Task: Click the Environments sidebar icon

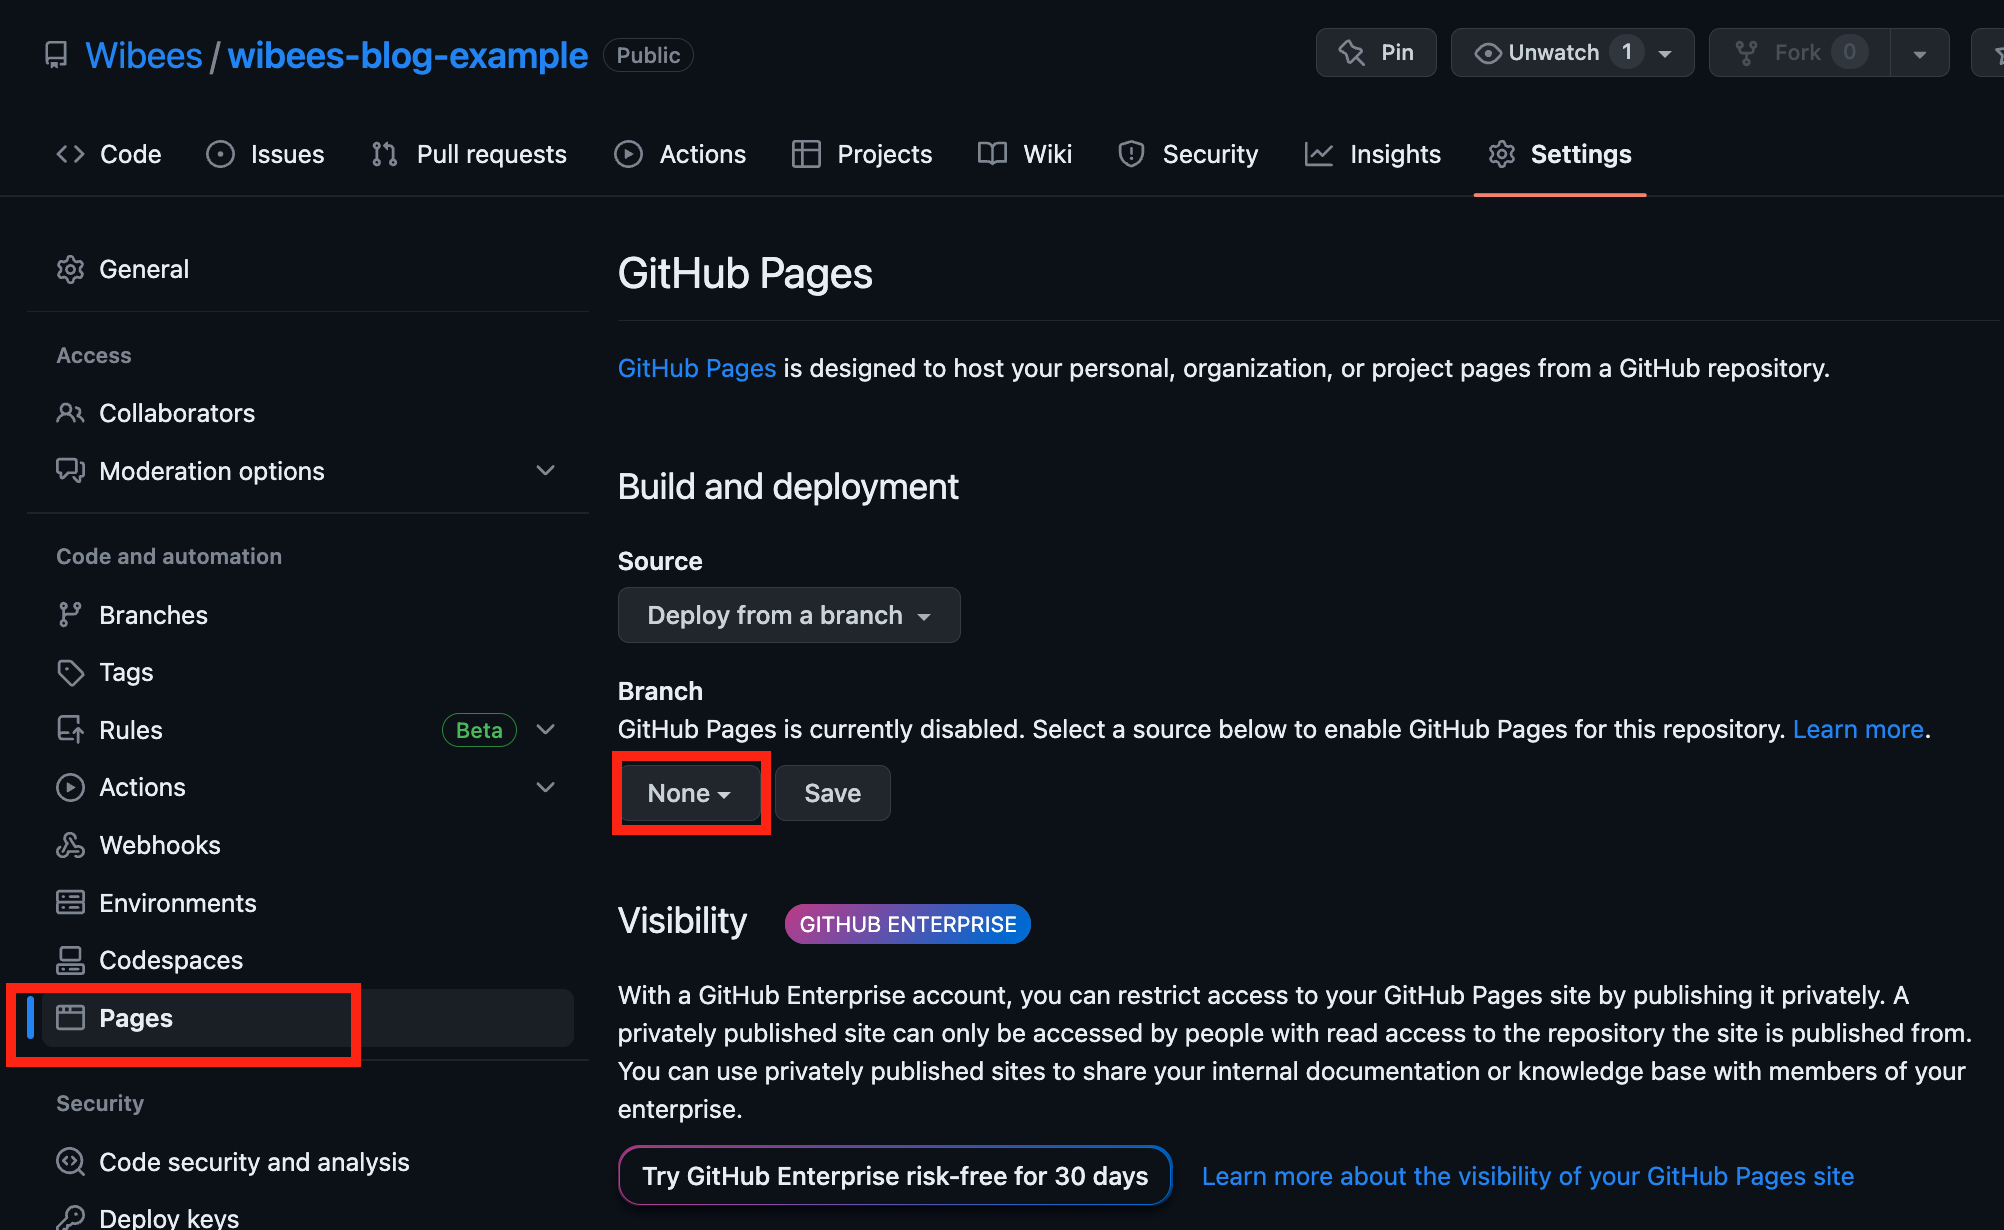Action: (70, 903)
